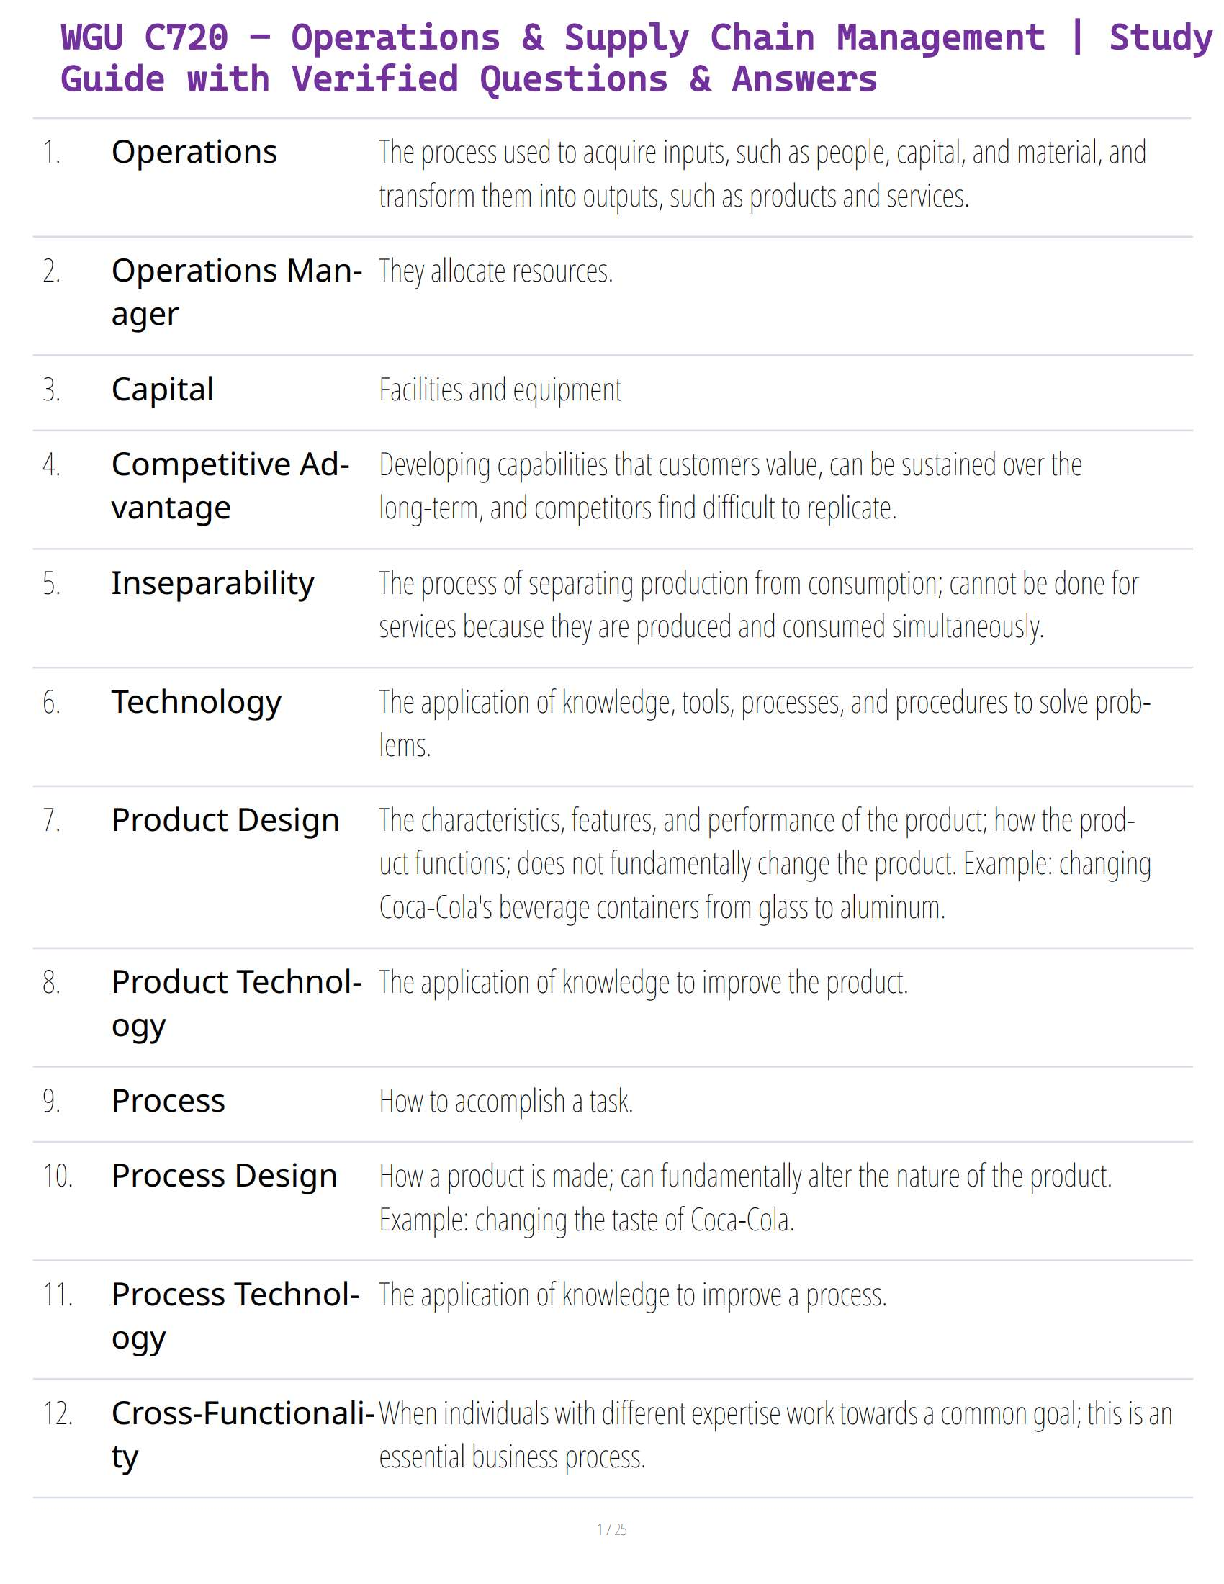Screen dimensions: 1224x1584
Task: Click the document title heading
Action: (636, 58)
